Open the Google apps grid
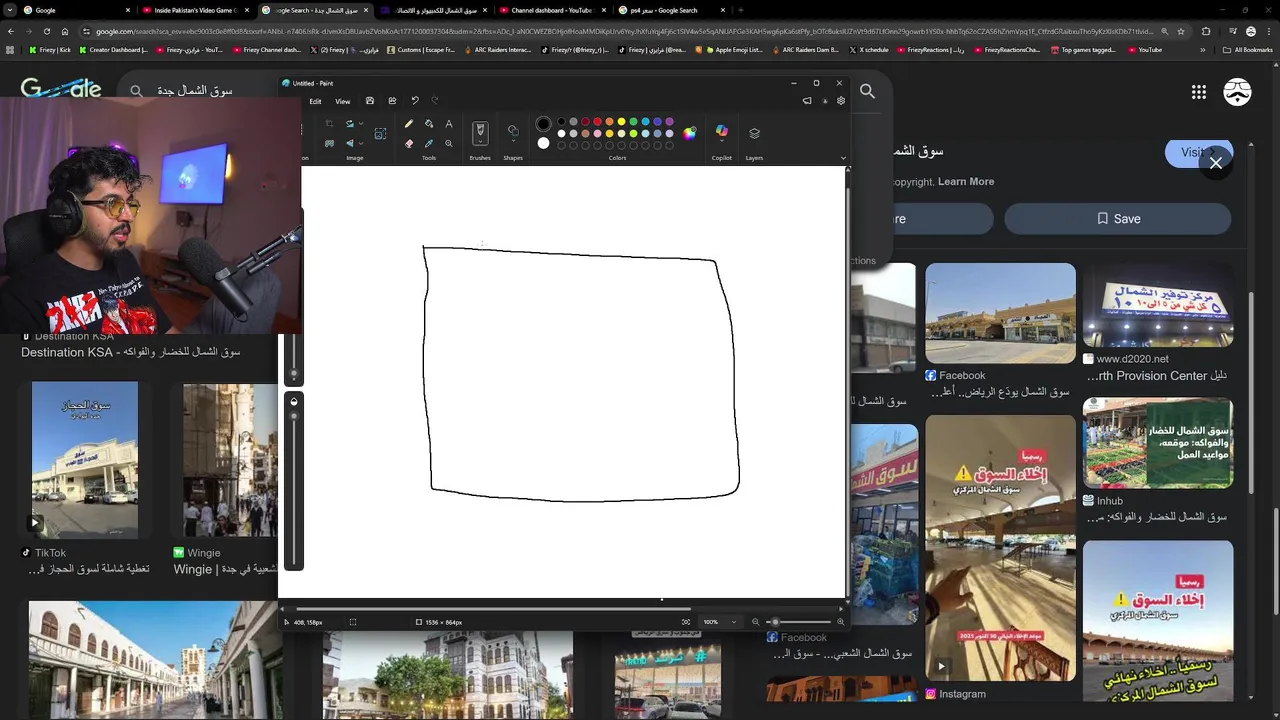The image size is (1280, 720). point(1199,92)
